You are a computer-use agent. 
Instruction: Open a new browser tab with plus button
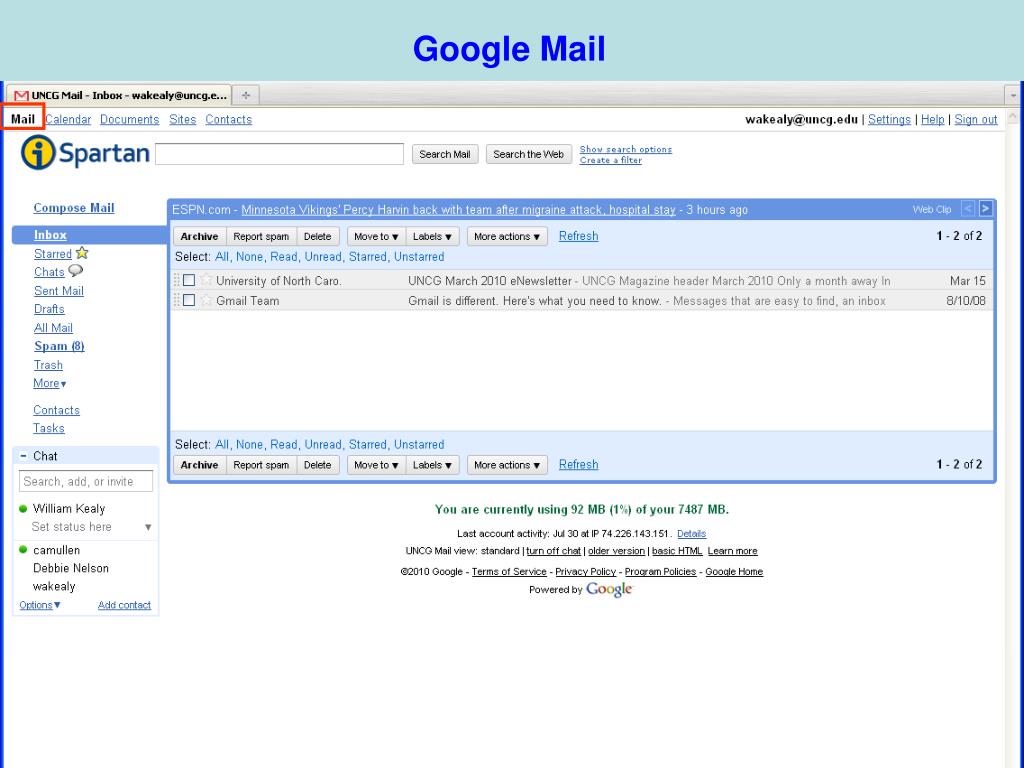(x=246, y=95)
